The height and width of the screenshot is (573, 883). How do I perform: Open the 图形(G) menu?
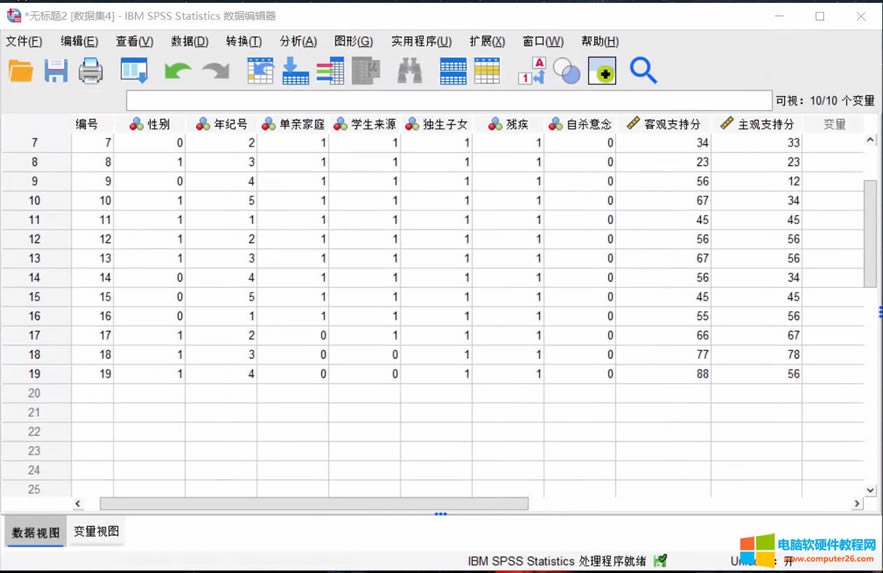[x=353, y=41]
